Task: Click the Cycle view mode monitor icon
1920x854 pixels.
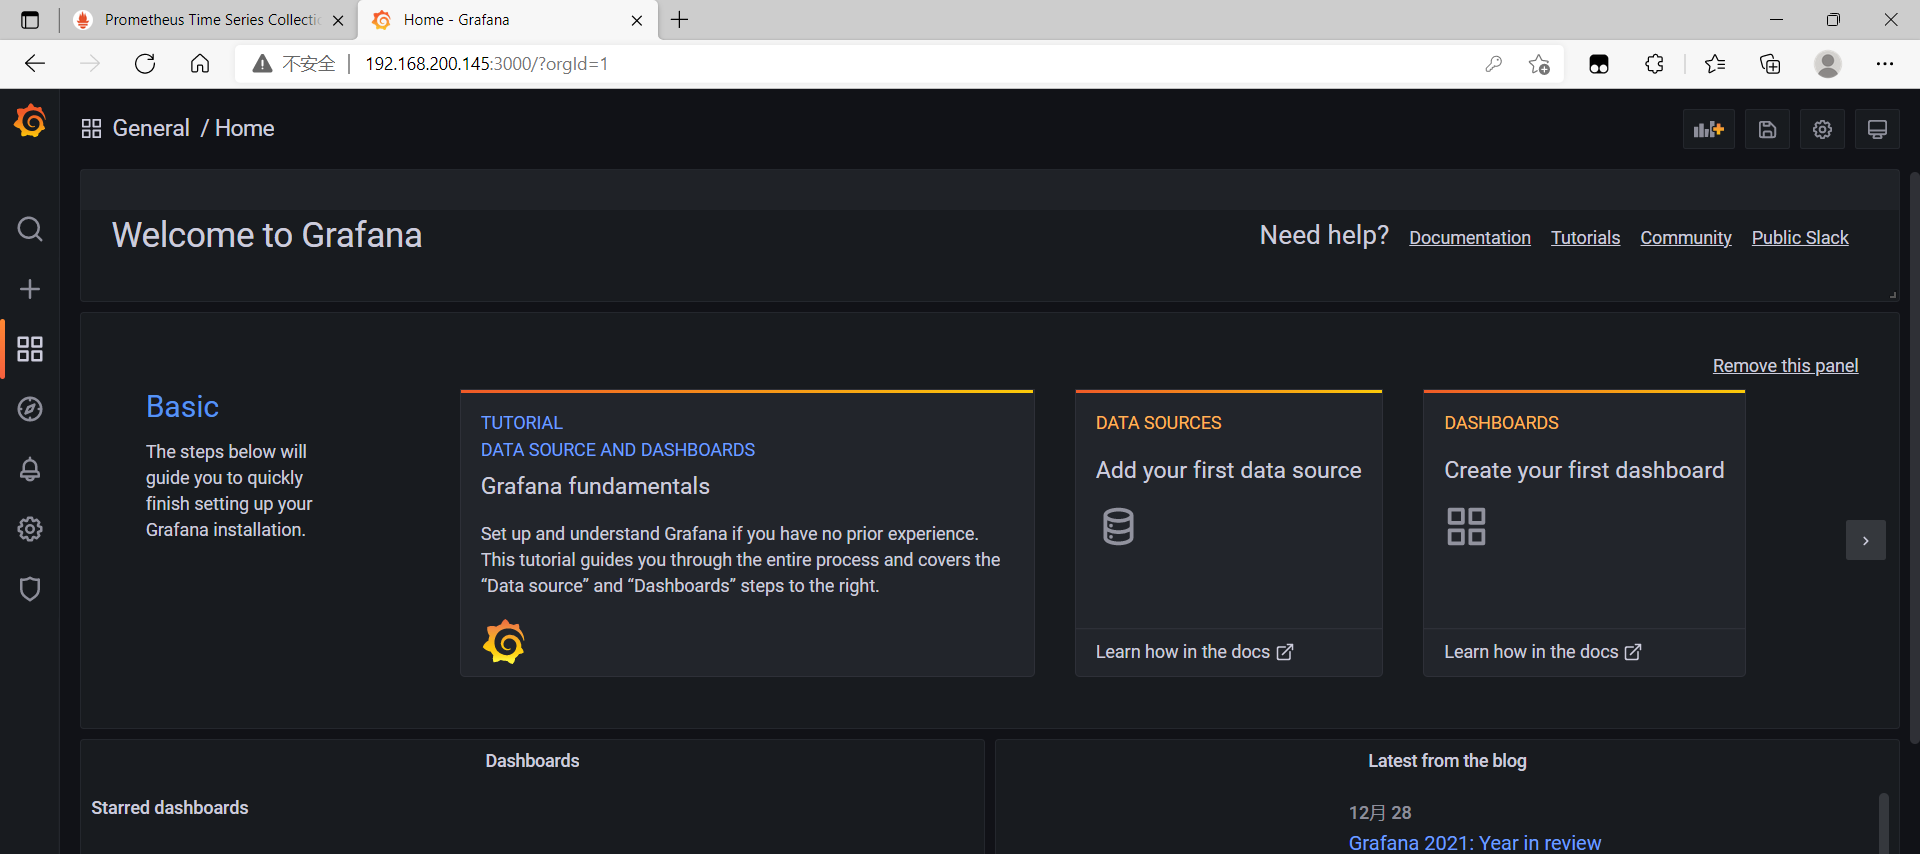Action: (1877, 129)
